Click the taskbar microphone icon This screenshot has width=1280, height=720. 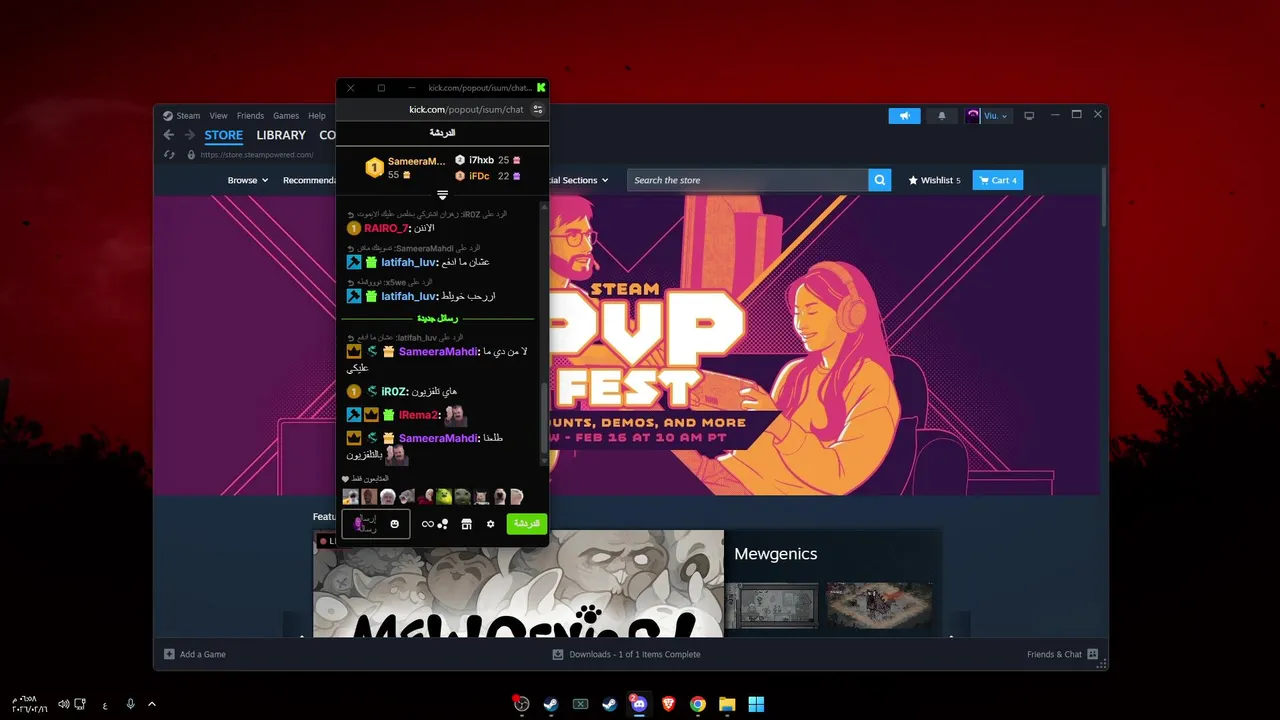coord(130,704)
